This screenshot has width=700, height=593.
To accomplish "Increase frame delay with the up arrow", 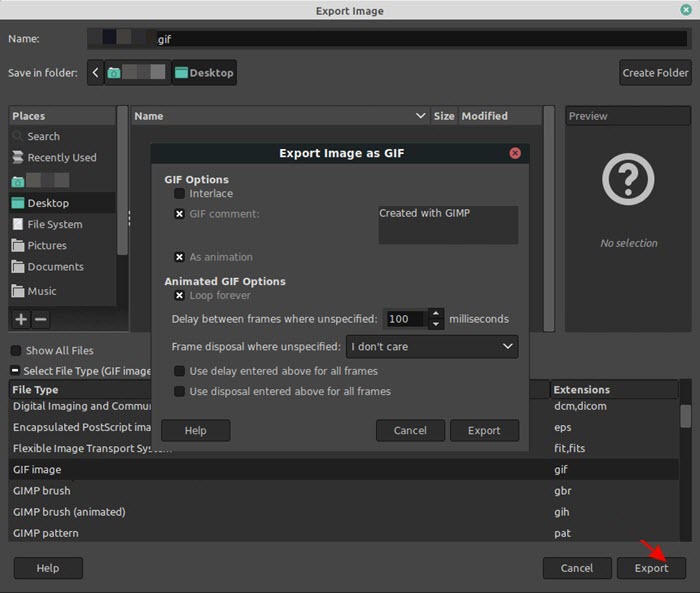I will coord(436,313).
